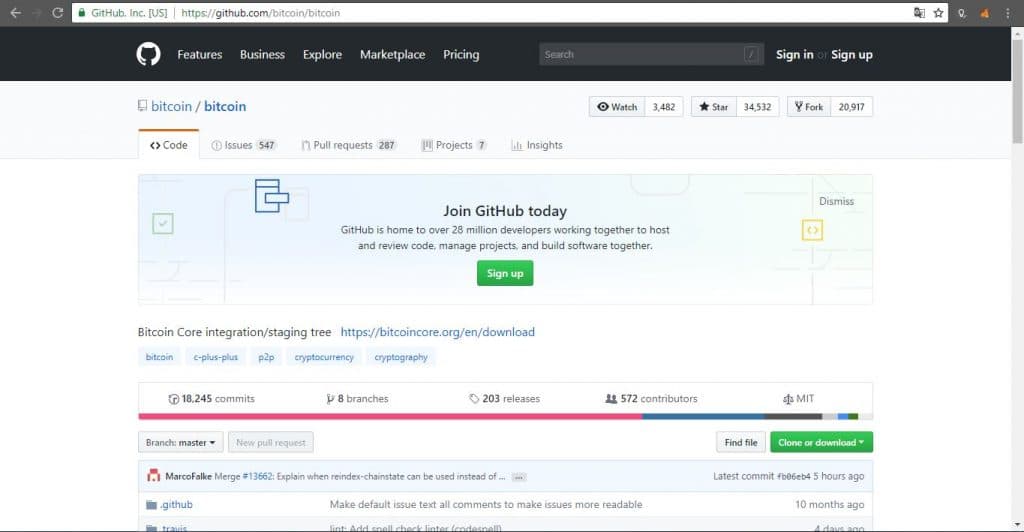1024x532 pixels.
Task: Select the cryptography topic tag
Action: [x=401, y=357]
